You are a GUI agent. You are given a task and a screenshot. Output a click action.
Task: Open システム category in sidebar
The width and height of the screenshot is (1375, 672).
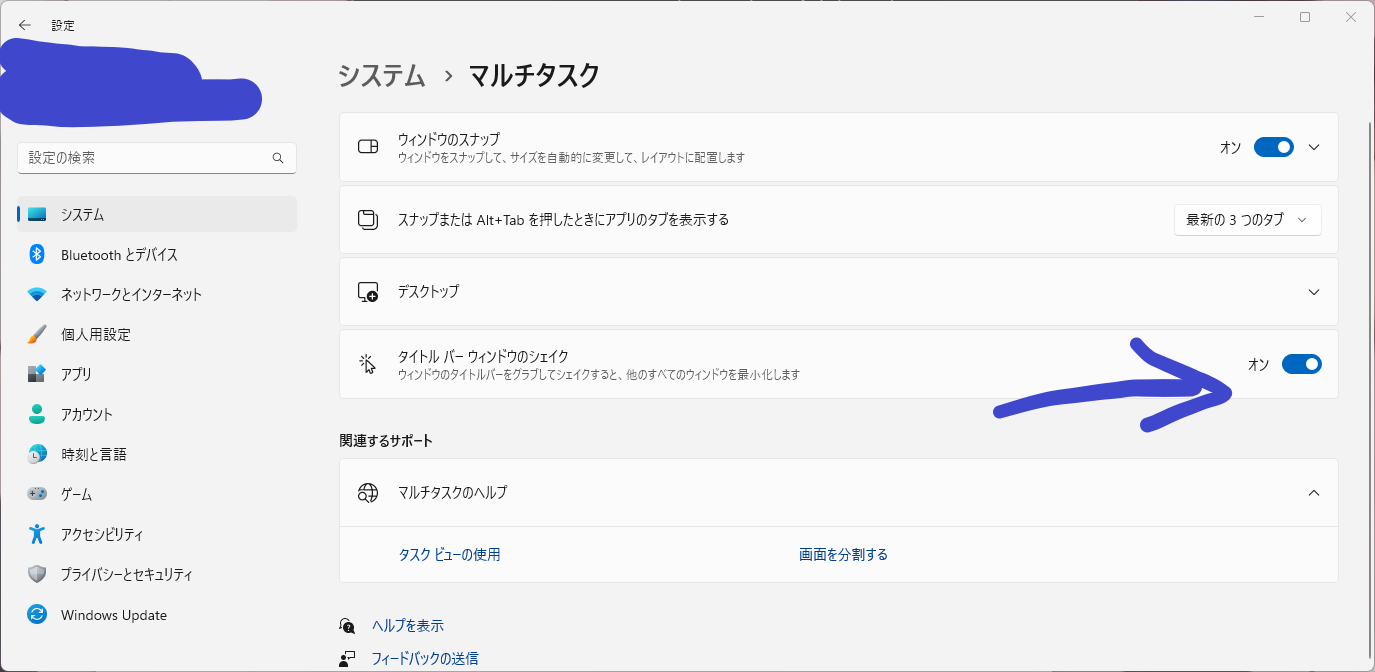point(157,215)
